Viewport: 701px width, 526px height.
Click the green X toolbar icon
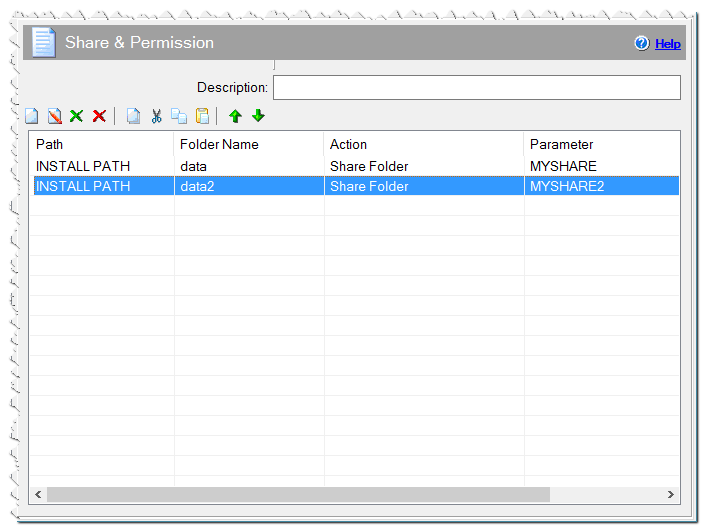(x=76, y=116)
